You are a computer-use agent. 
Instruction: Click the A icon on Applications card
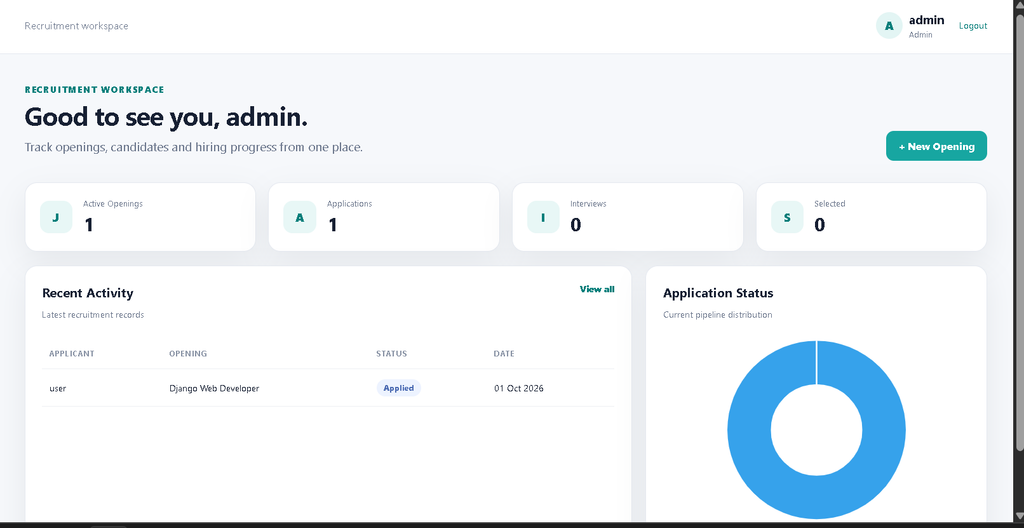pyautogui.click(x=300, y=217)
